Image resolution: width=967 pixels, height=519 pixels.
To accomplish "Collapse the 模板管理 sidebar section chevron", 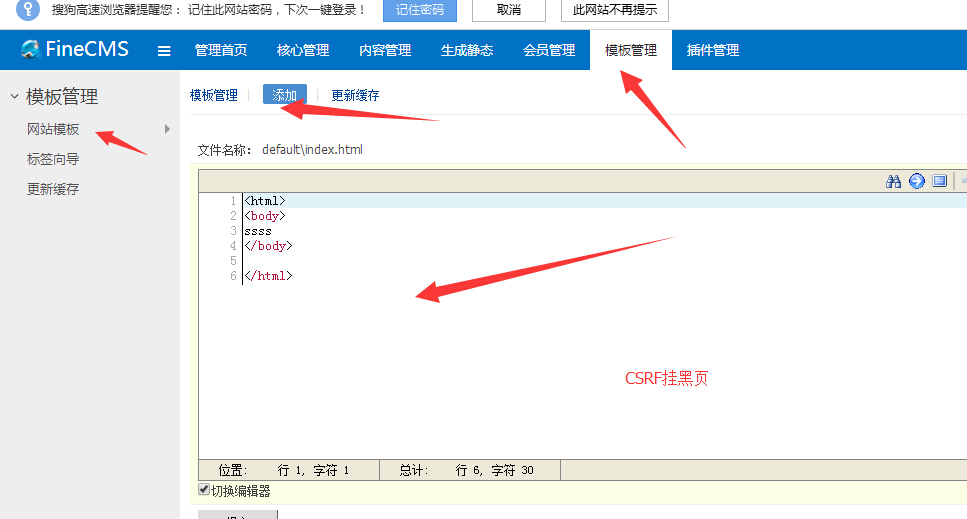I will coord(14,96).
